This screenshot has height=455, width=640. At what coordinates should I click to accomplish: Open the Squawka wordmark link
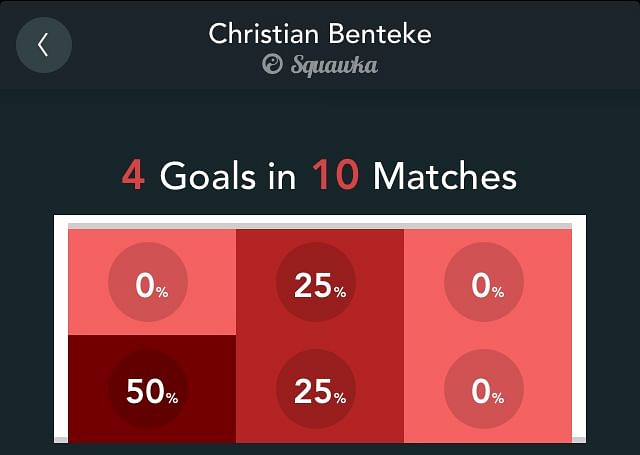click(x=334, y=65)
